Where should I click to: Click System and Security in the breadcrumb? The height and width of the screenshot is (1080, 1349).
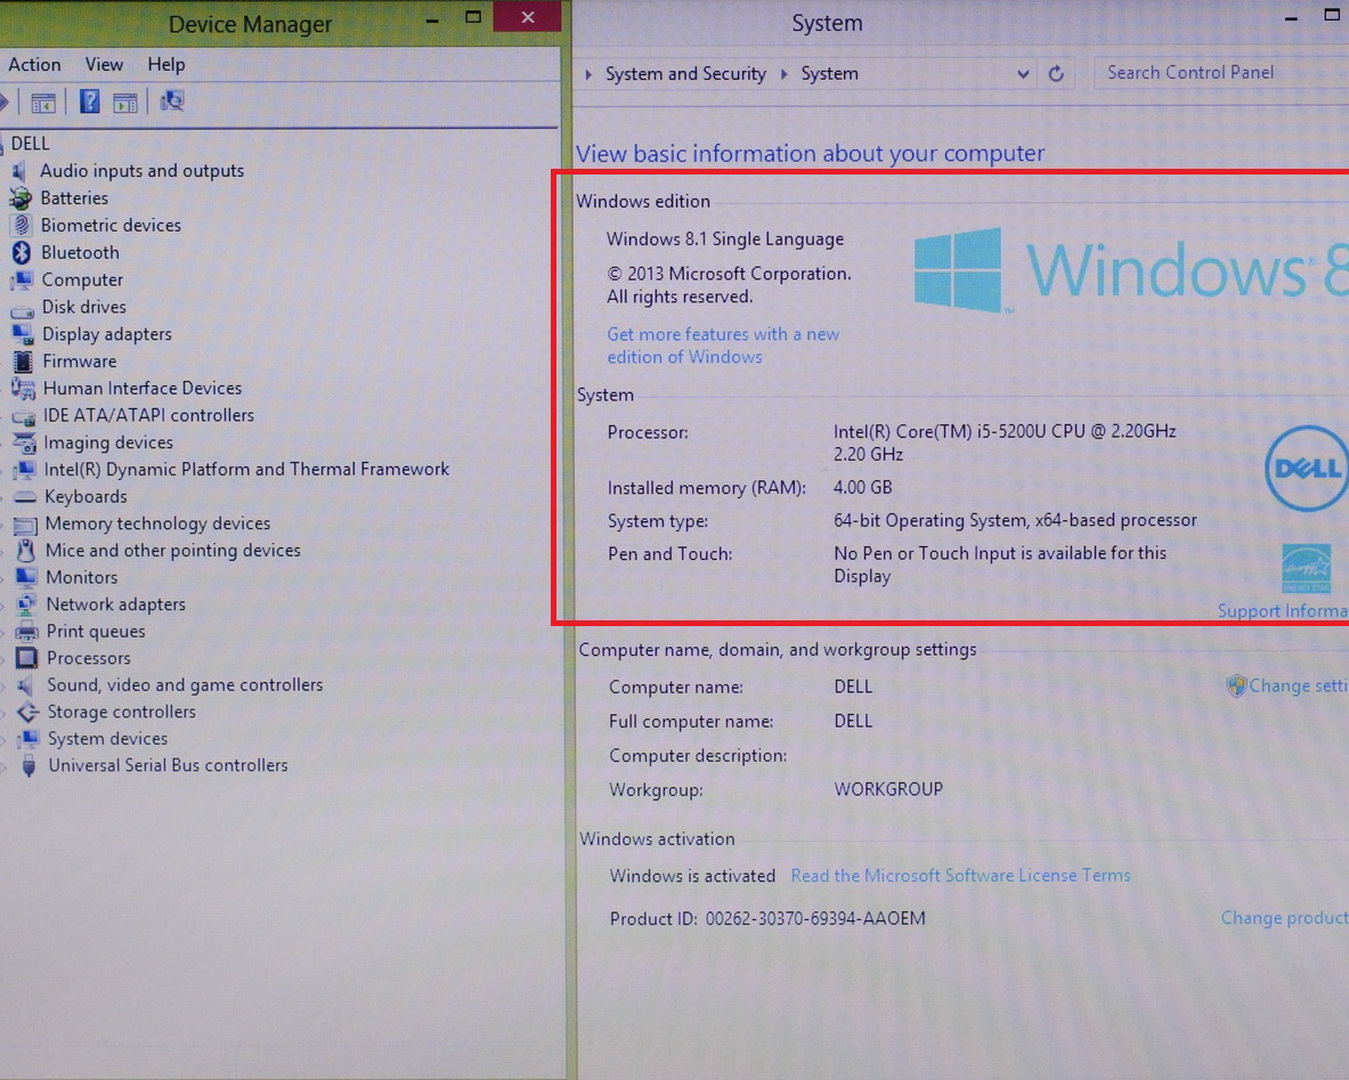[x=686, y=74]
